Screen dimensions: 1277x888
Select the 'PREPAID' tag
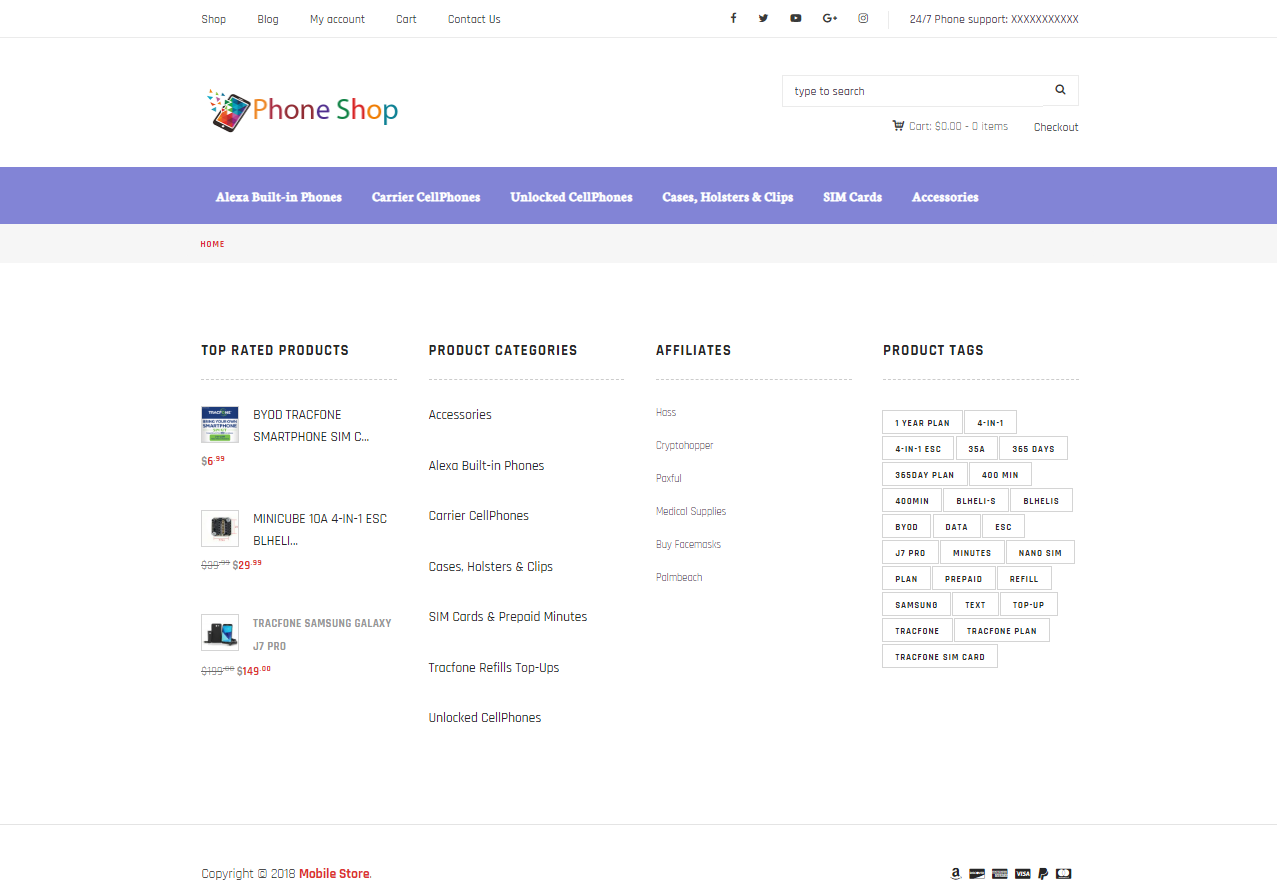(964, 578)
